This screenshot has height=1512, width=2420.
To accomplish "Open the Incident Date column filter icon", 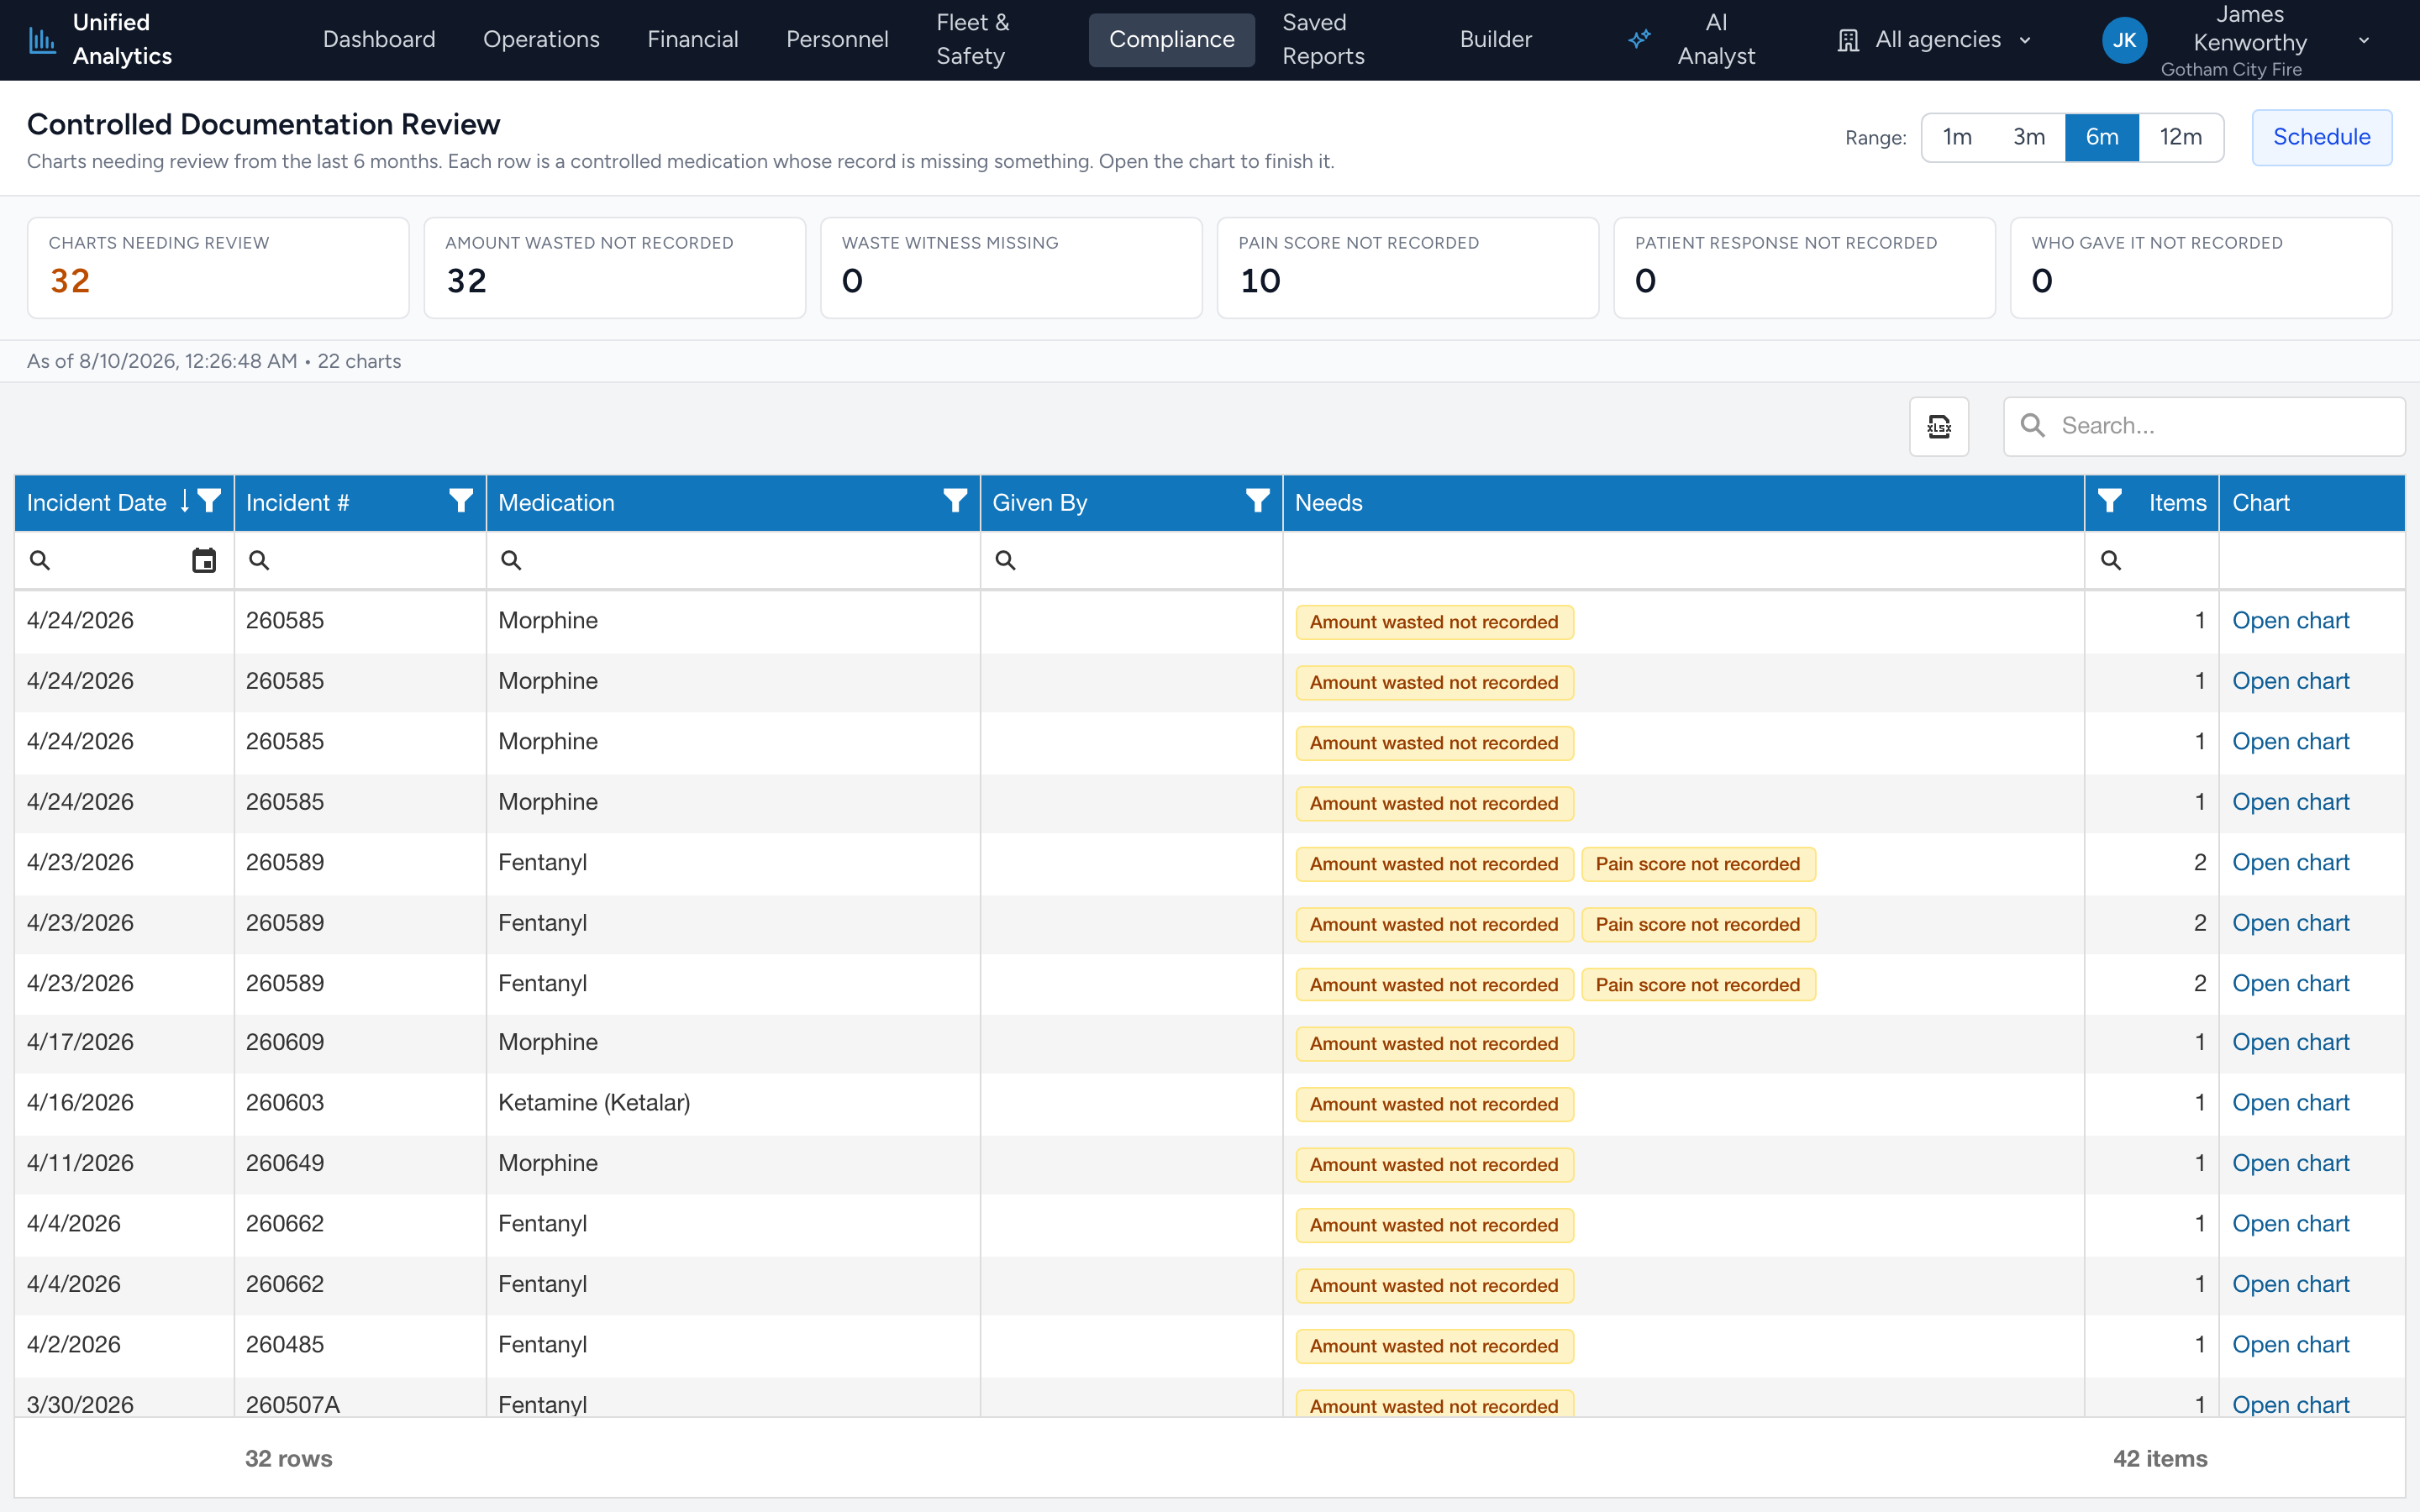I will pyautogui.click(x=209, y=501).
